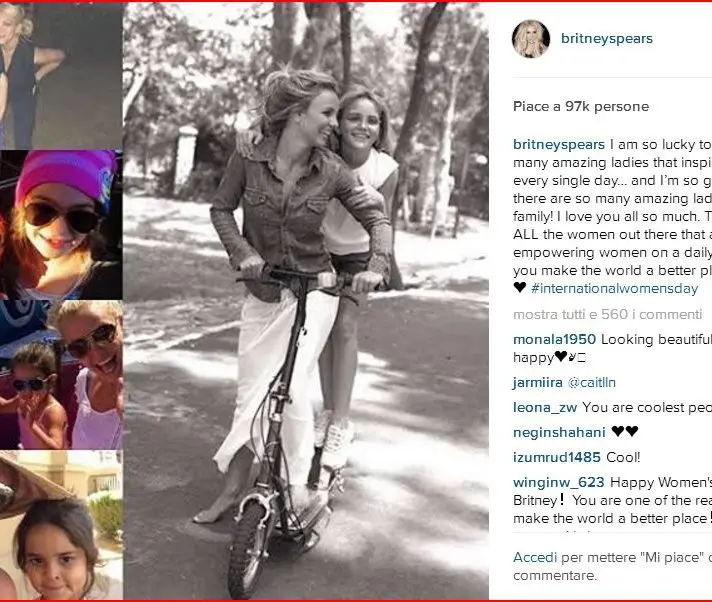Select the collage photo with child in sunglasses

62,375
